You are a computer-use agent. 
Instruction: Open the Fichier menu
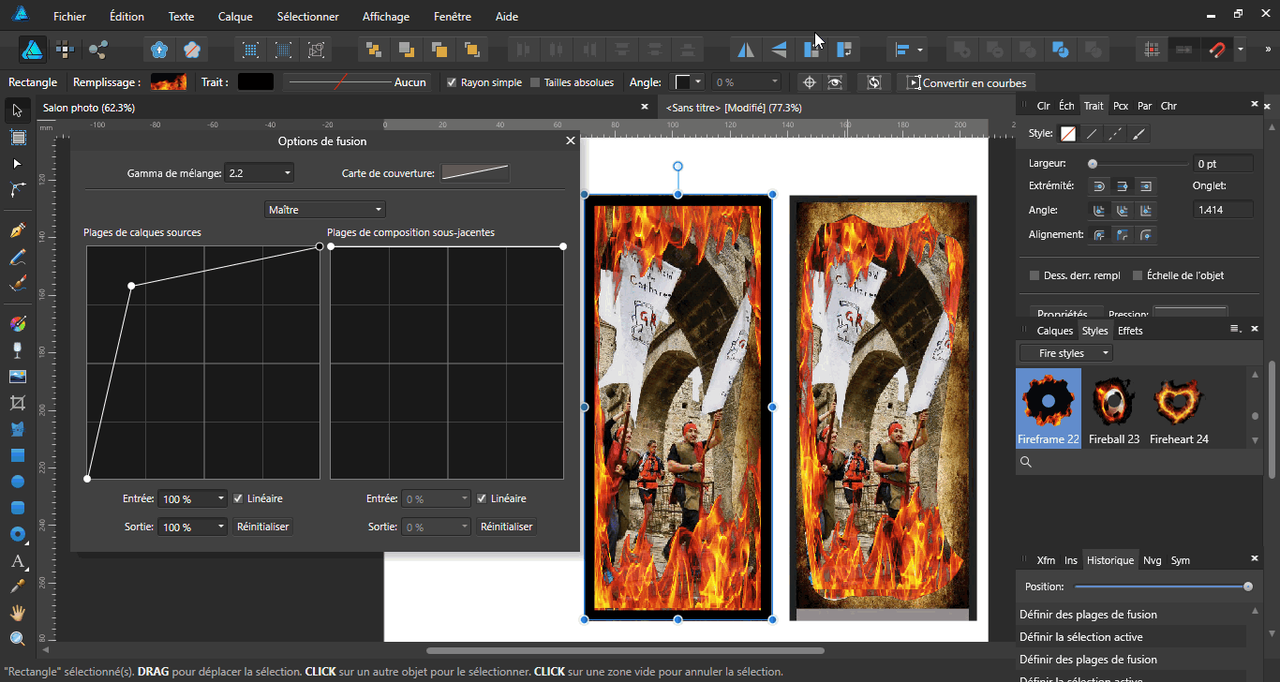pyautogui.click(x=70, y=17)
